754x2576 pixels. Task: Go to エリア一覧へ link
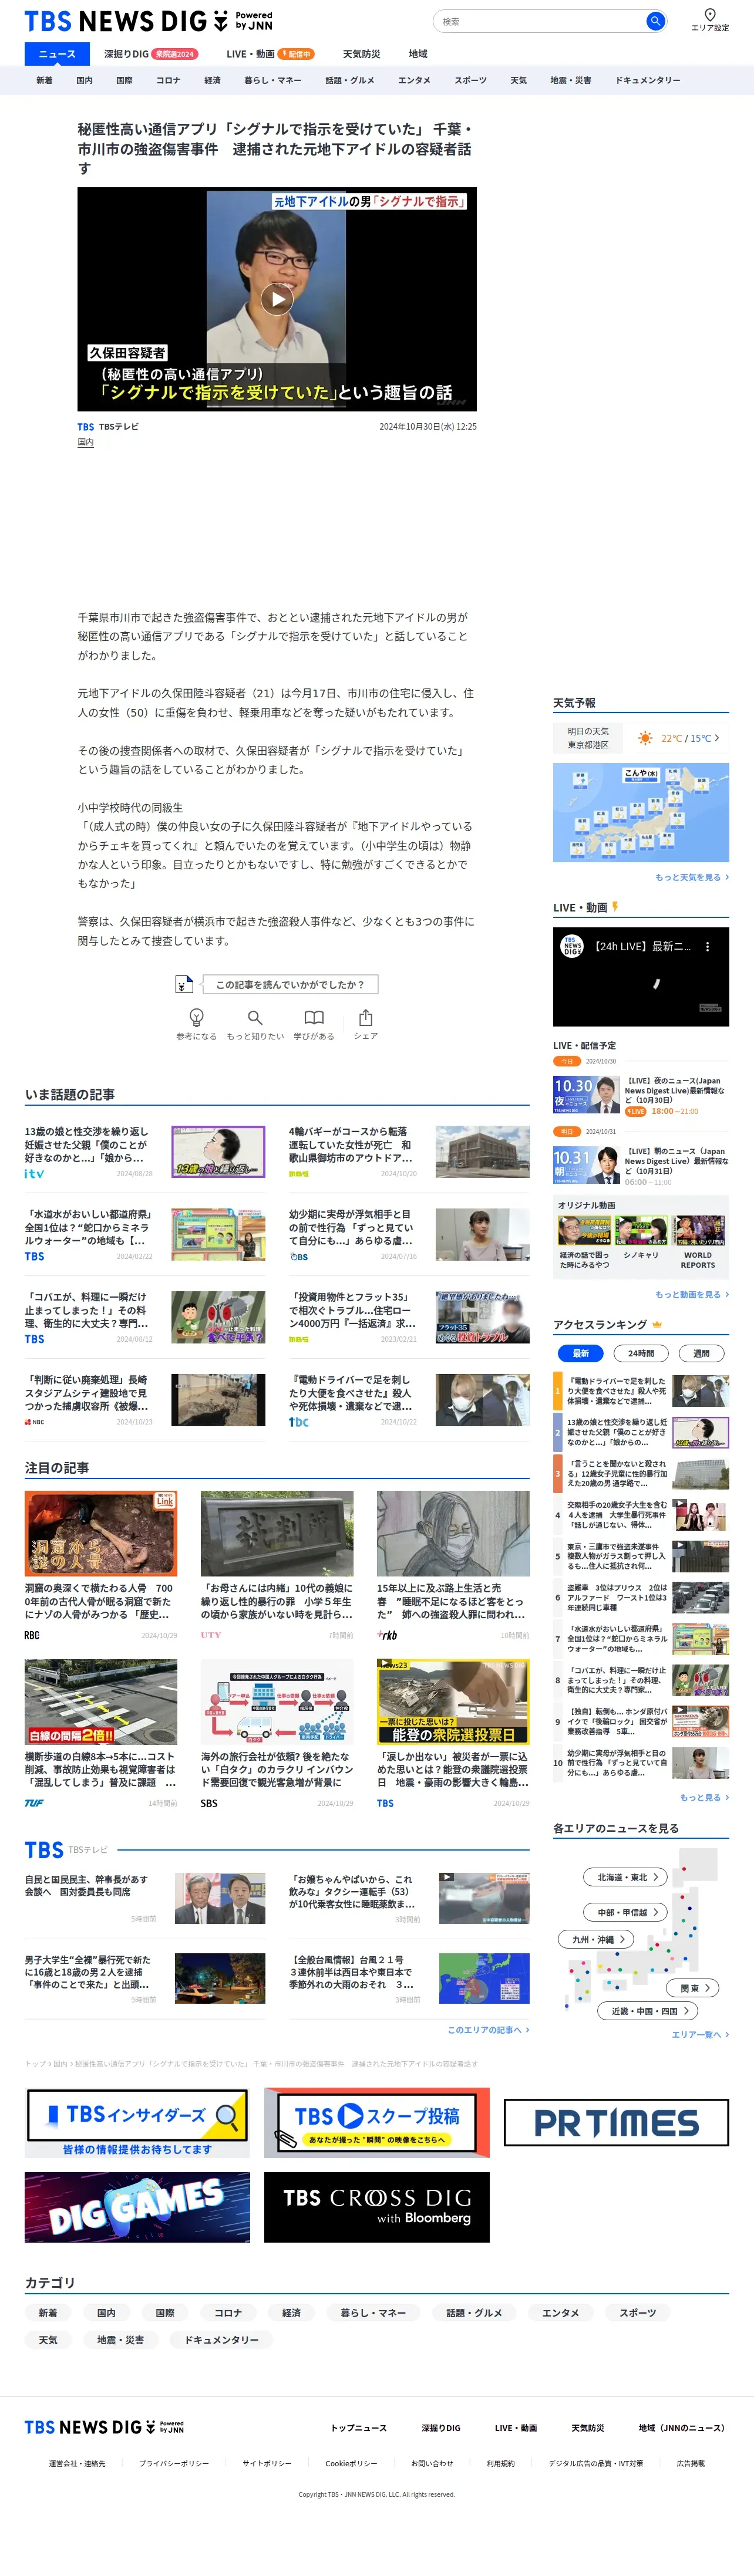700,2035
